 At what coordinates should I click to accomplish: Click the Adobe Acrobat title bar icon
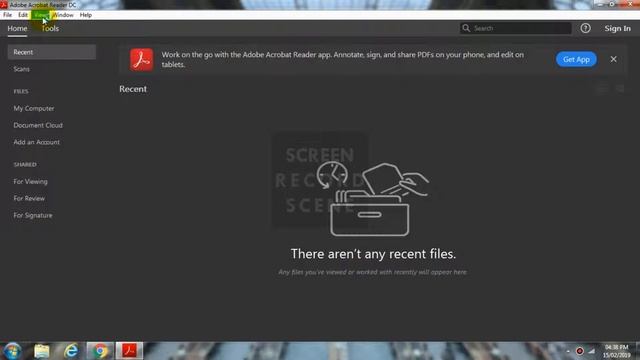[x=4, y=4]
